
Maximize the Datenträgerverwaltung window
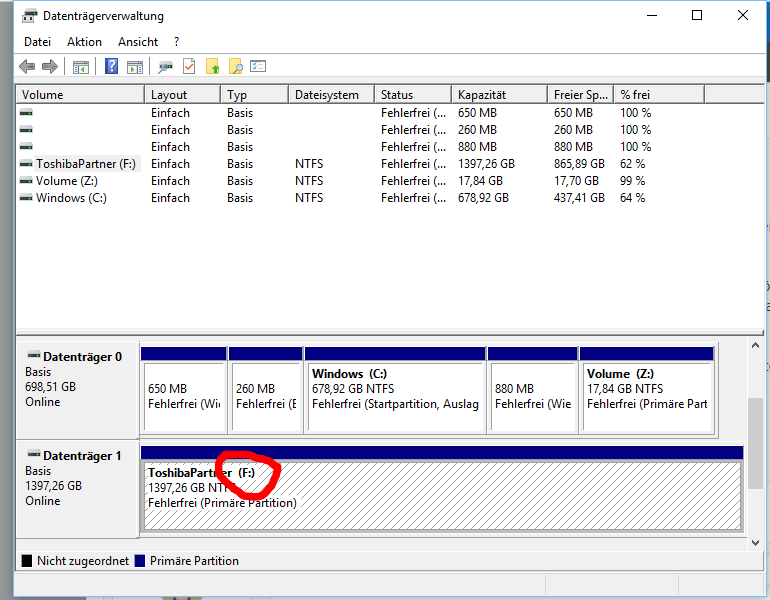pos(697,16)
